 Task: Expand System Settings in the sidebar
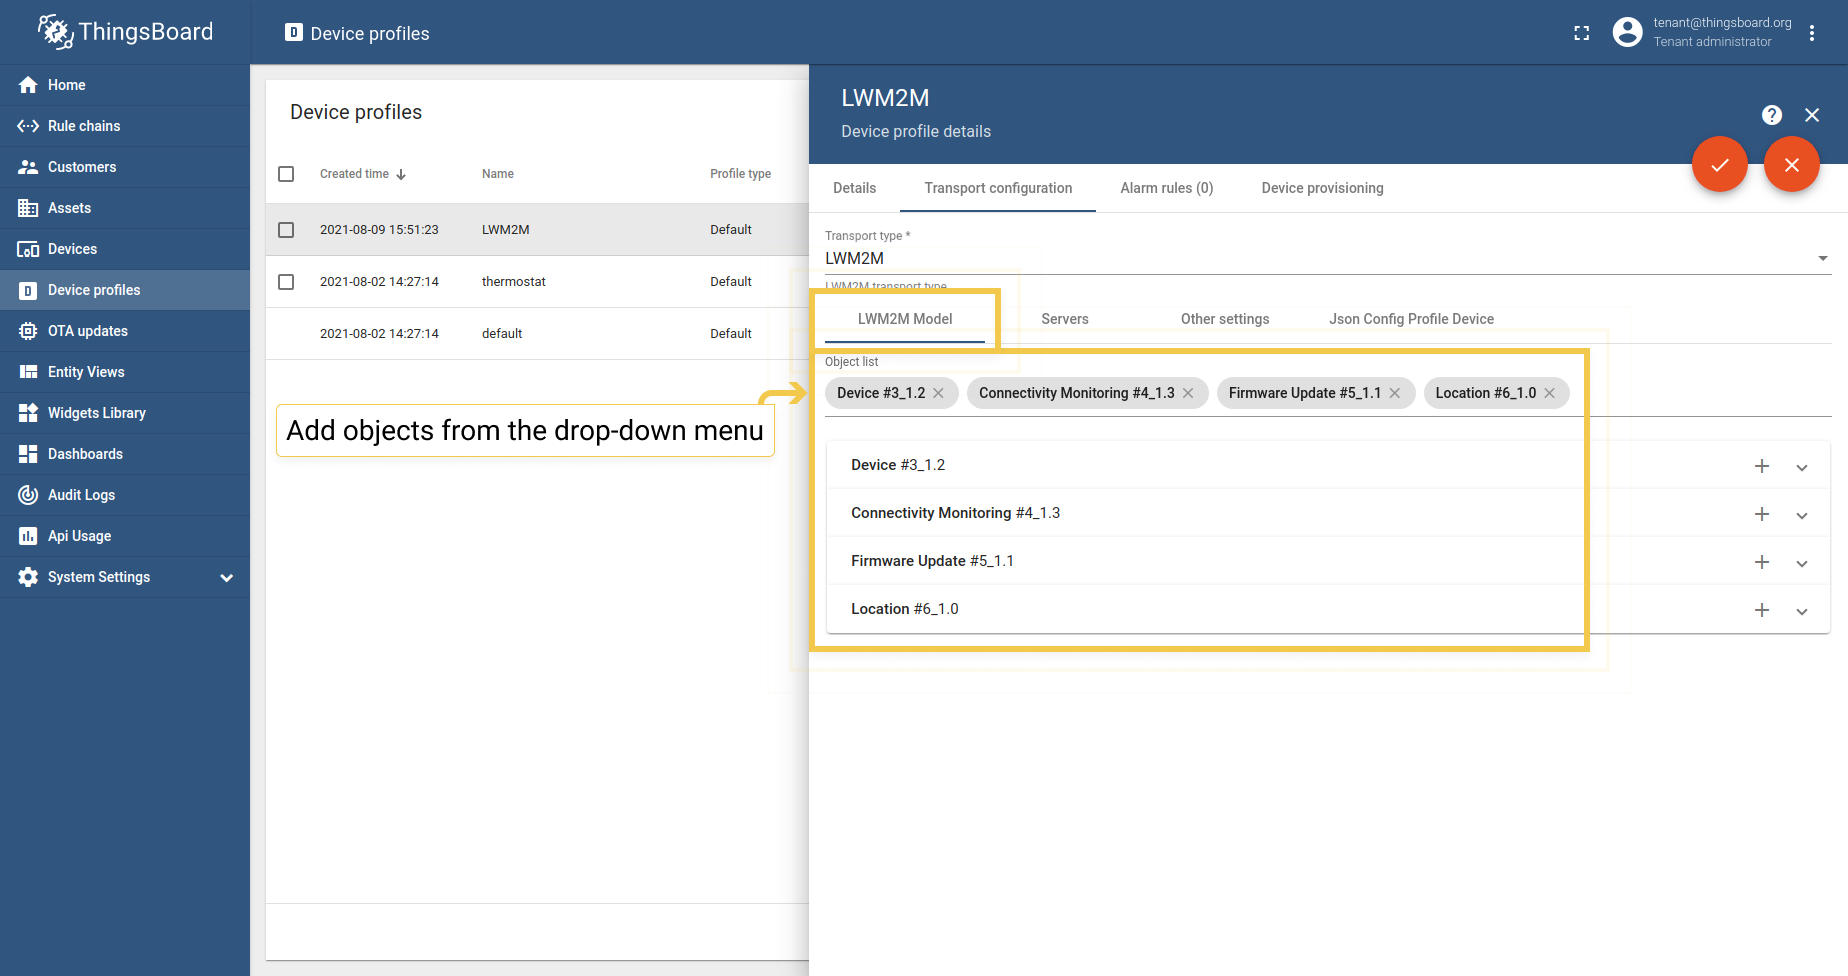pyautogui.click(x=125, y=577)
